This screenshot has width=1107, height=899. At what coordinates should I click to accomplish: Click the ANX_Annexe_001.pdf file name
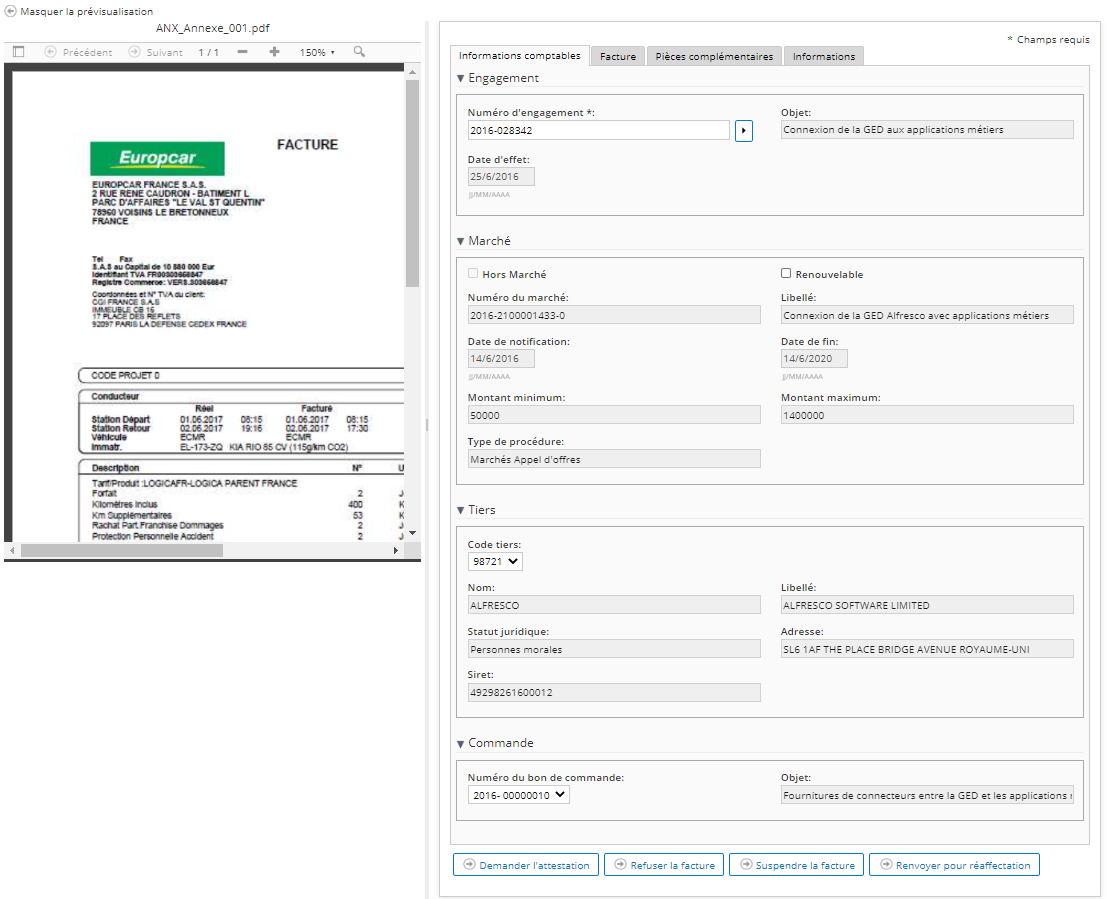213,28
